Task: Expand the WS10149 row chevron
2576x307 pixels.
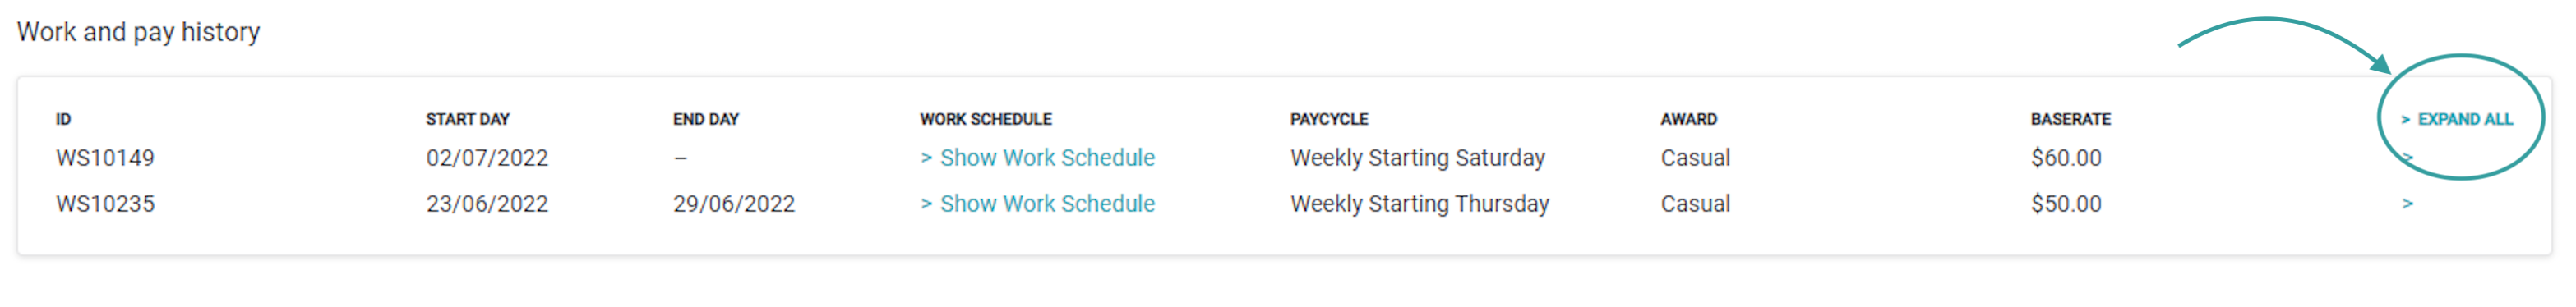Action: coord(2407,157)
